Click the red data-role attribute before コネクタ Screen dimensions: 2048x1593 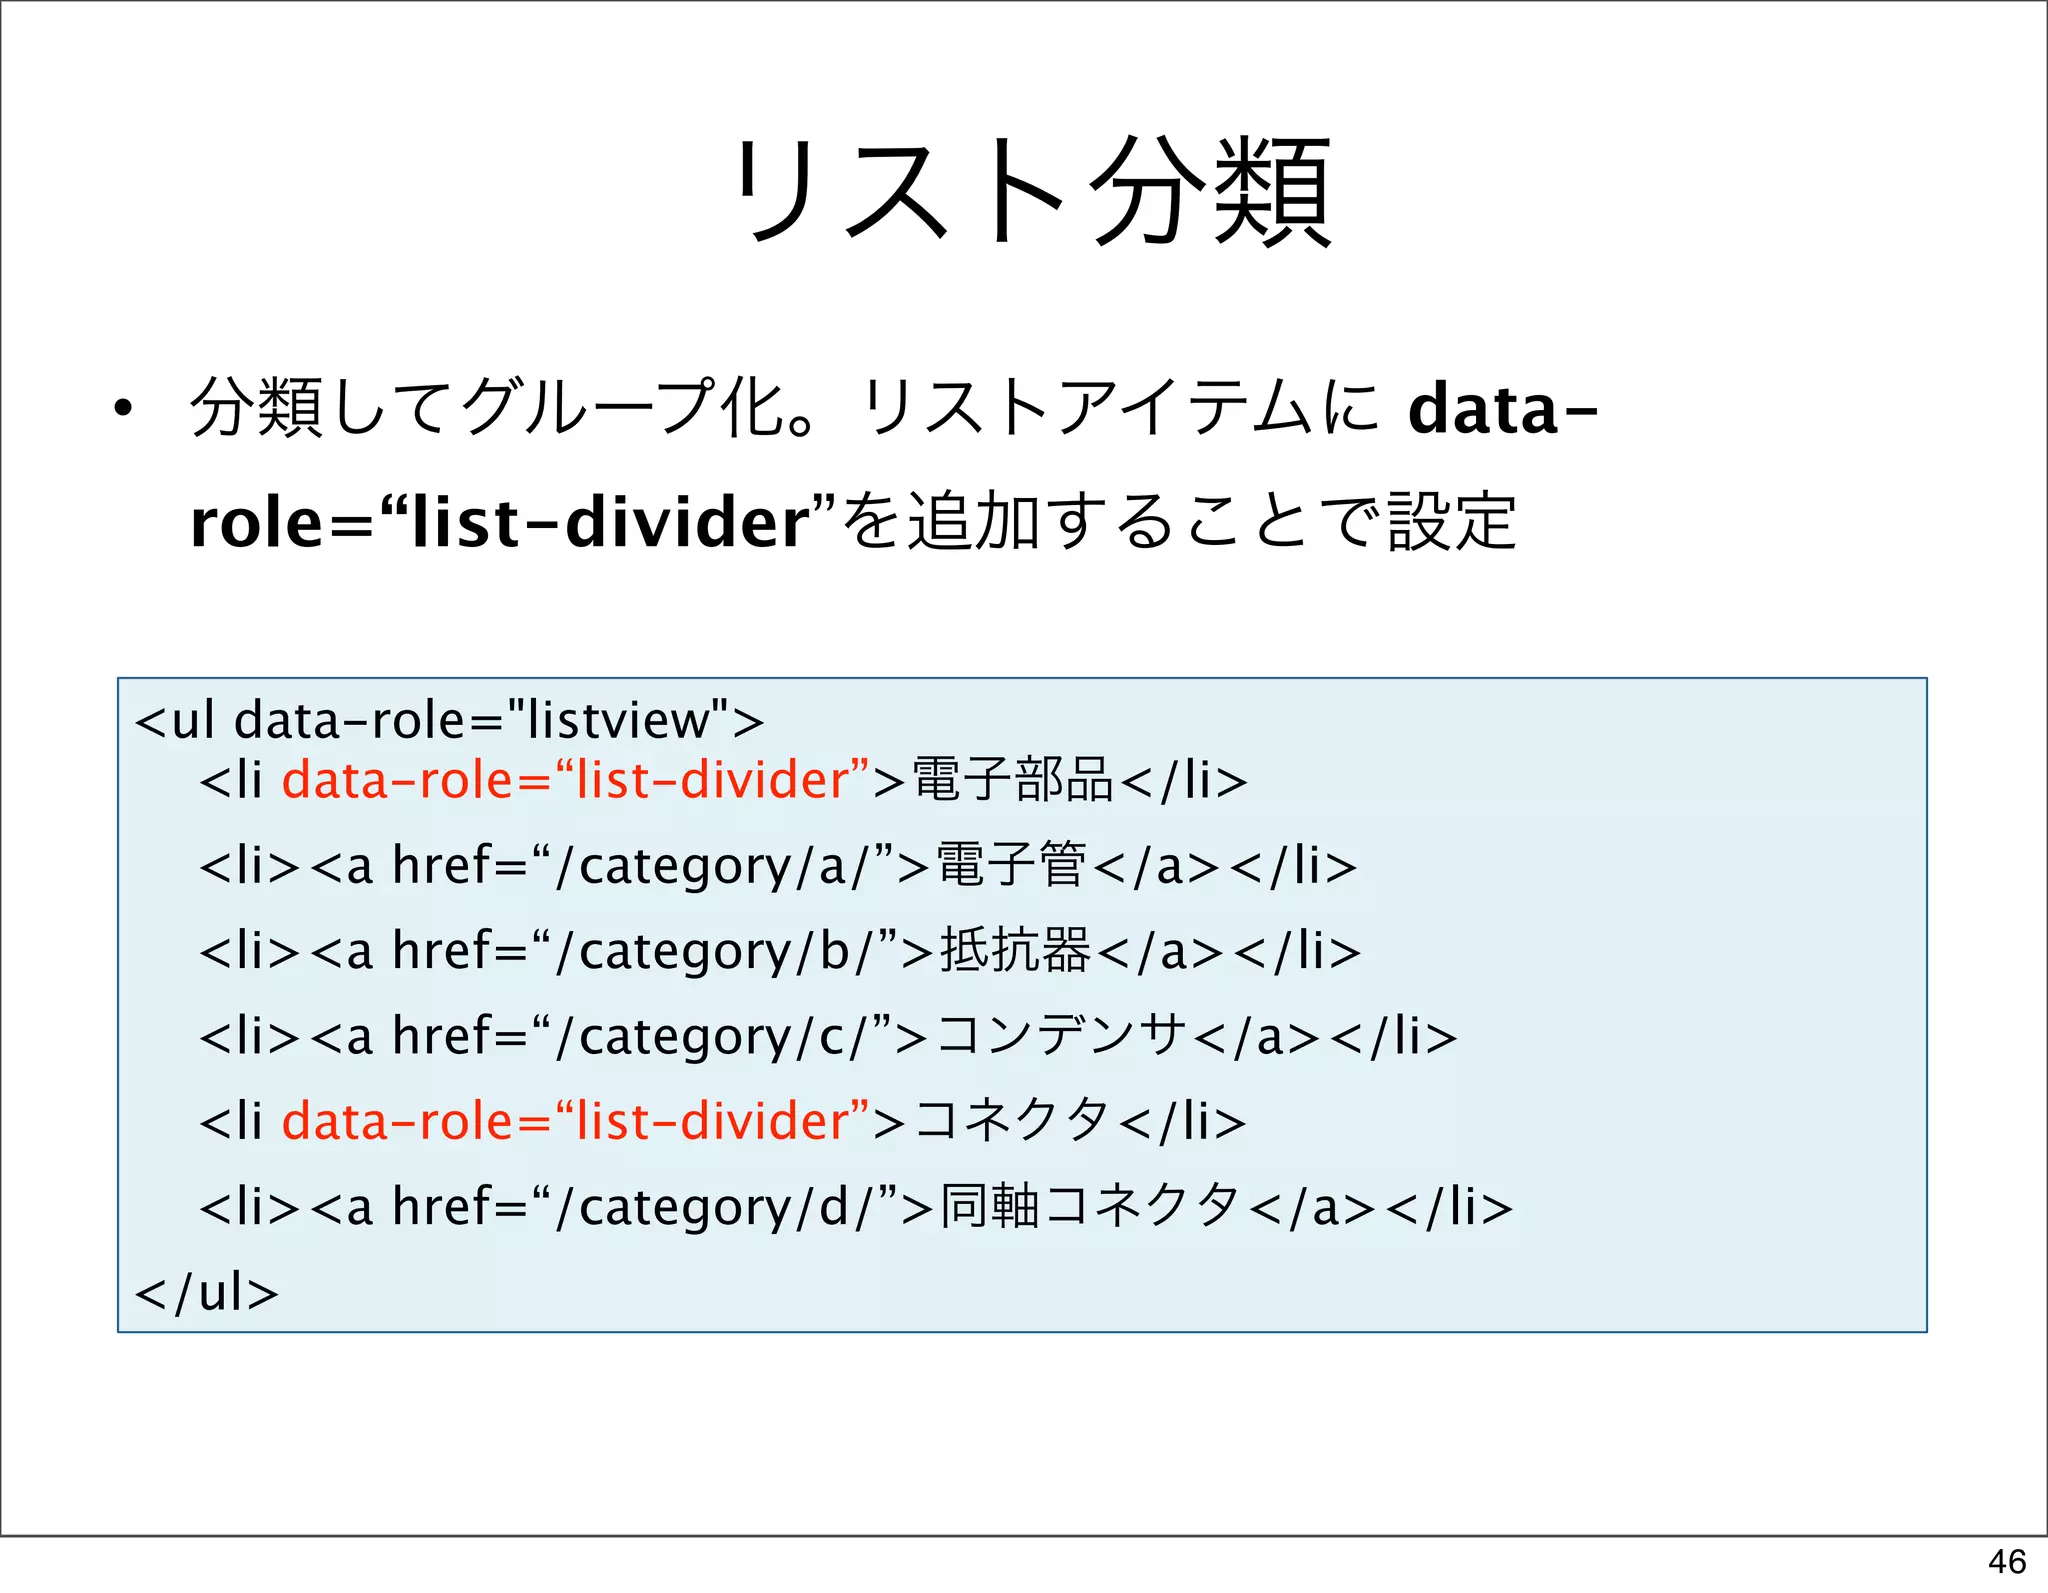pos(576,1121)
